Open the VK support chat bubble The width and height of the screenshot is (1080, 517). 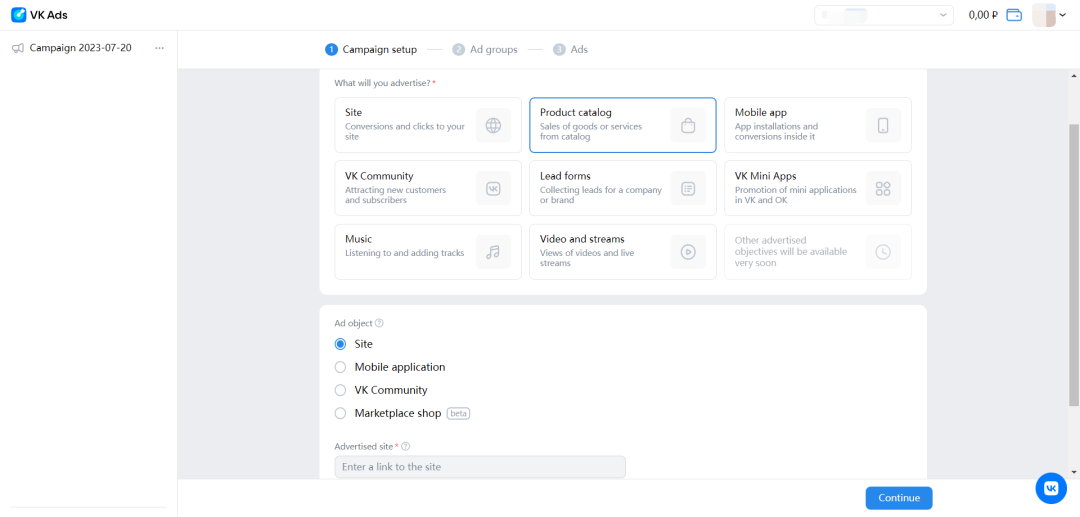1051,488
